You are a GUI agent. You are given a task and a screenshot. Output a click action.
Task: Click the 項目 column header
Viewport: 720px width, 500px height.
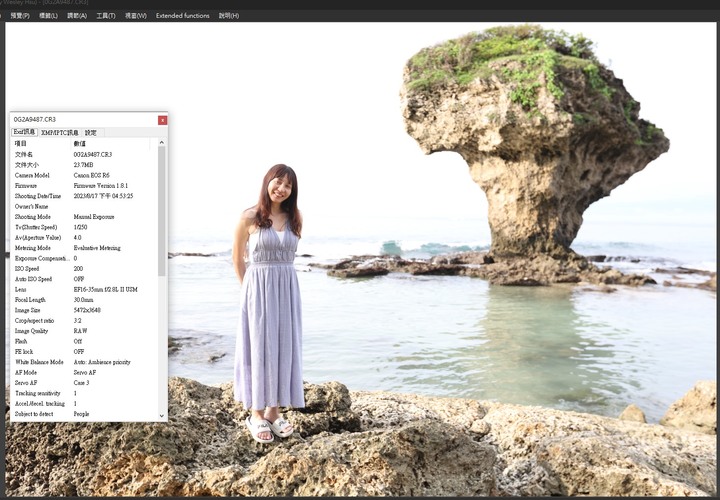21,144
